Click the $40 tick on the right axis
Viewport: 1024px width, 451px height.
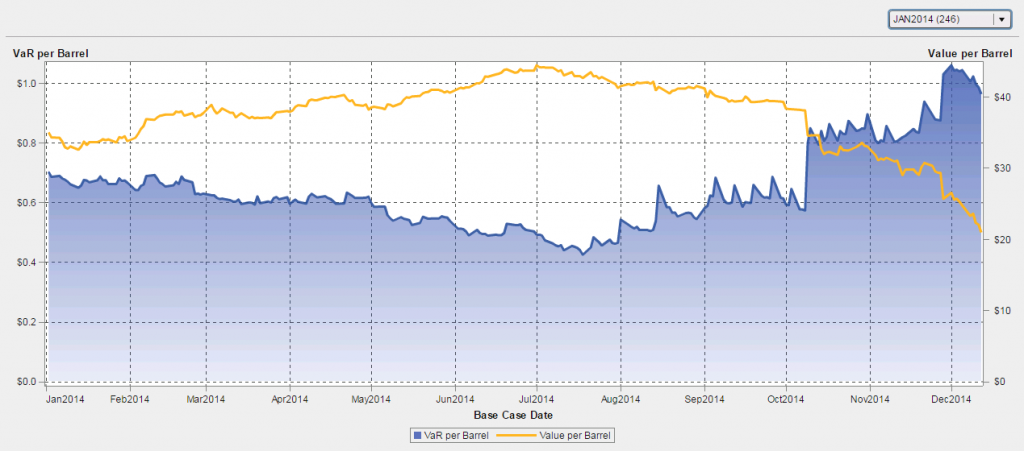(1001, 97)
